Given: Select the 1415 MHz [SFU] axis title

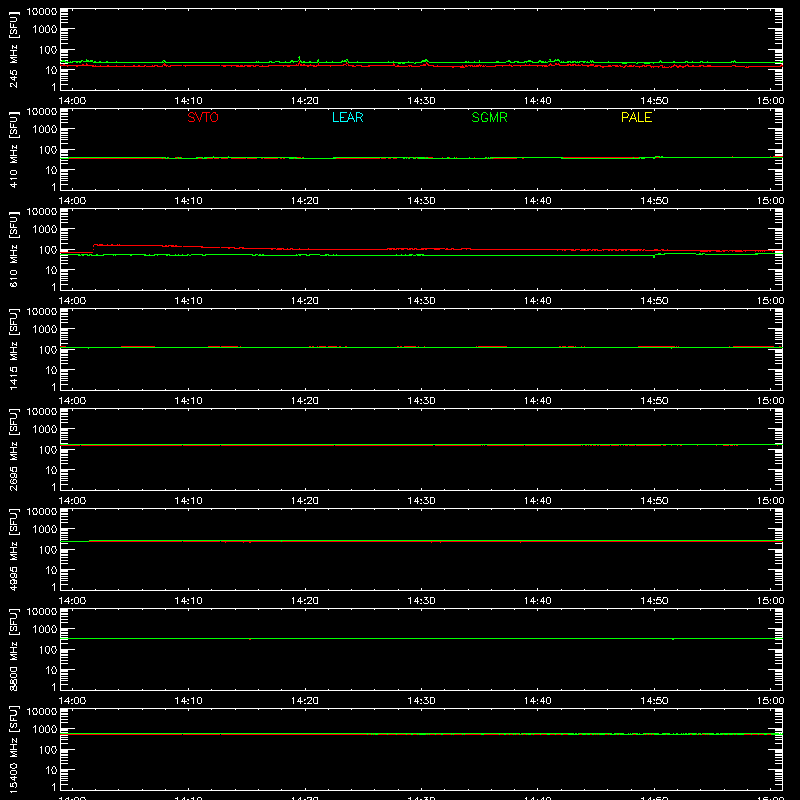Looking at the screenshot, I should click(14, 349).
